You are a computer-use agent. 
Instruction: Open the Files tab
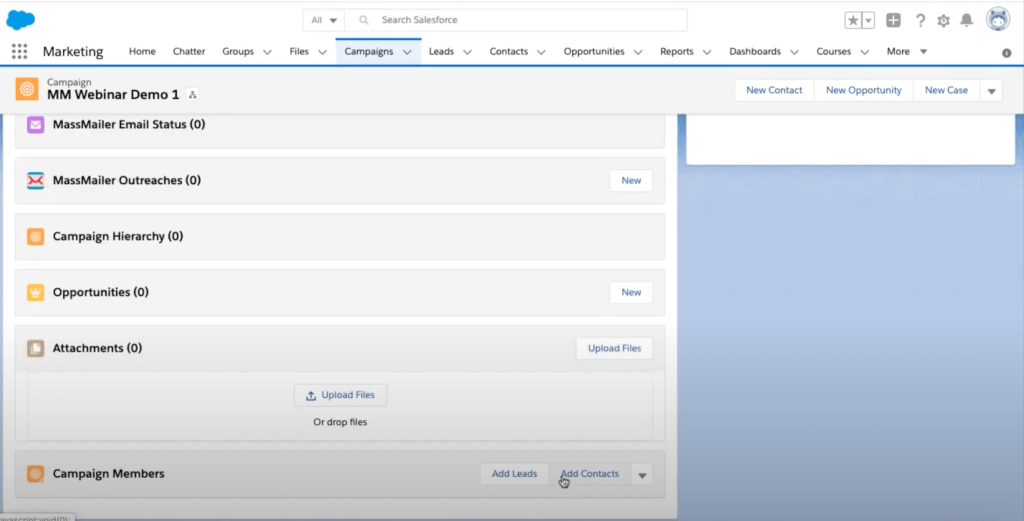tap(298, 51)
